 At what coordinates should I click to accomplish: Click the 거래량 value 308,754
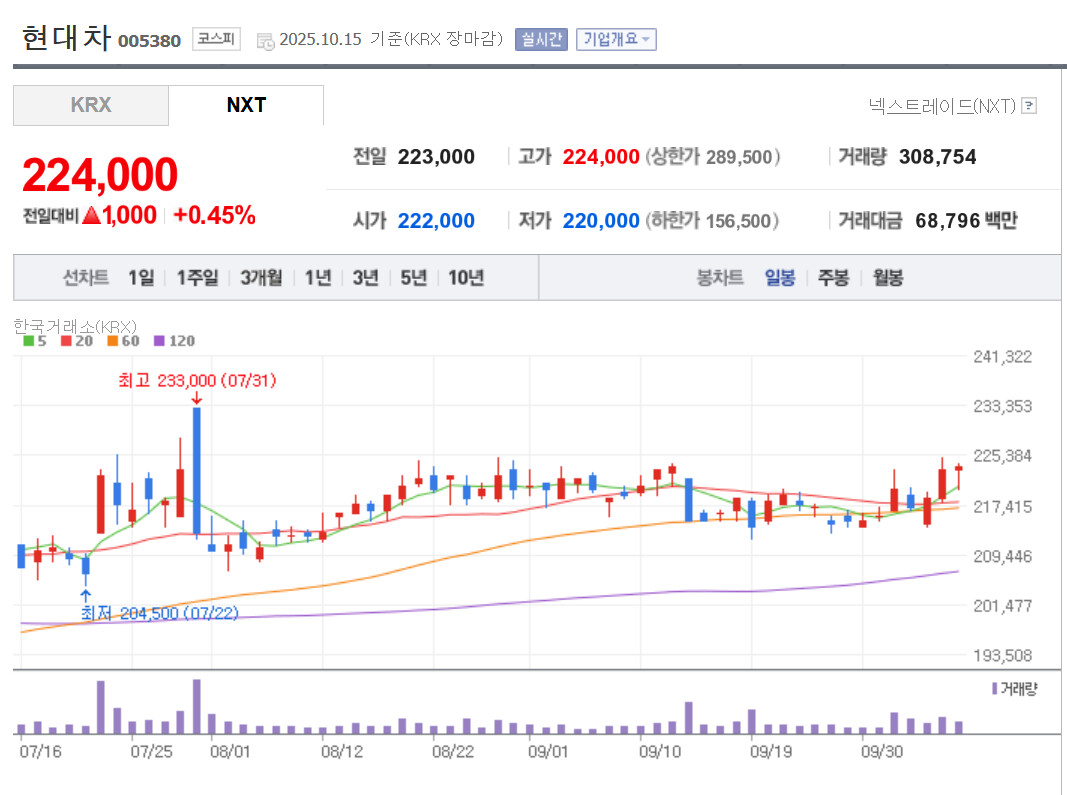(x=938, y=157)
